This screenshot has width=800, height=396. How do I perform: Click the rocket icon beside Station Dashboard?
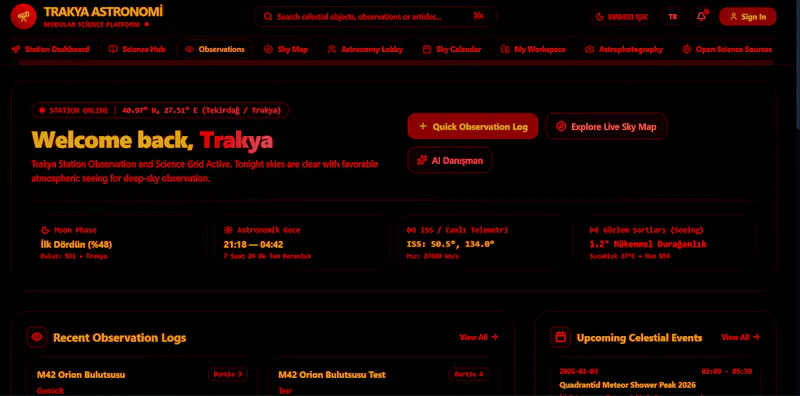tap(16, 50)
